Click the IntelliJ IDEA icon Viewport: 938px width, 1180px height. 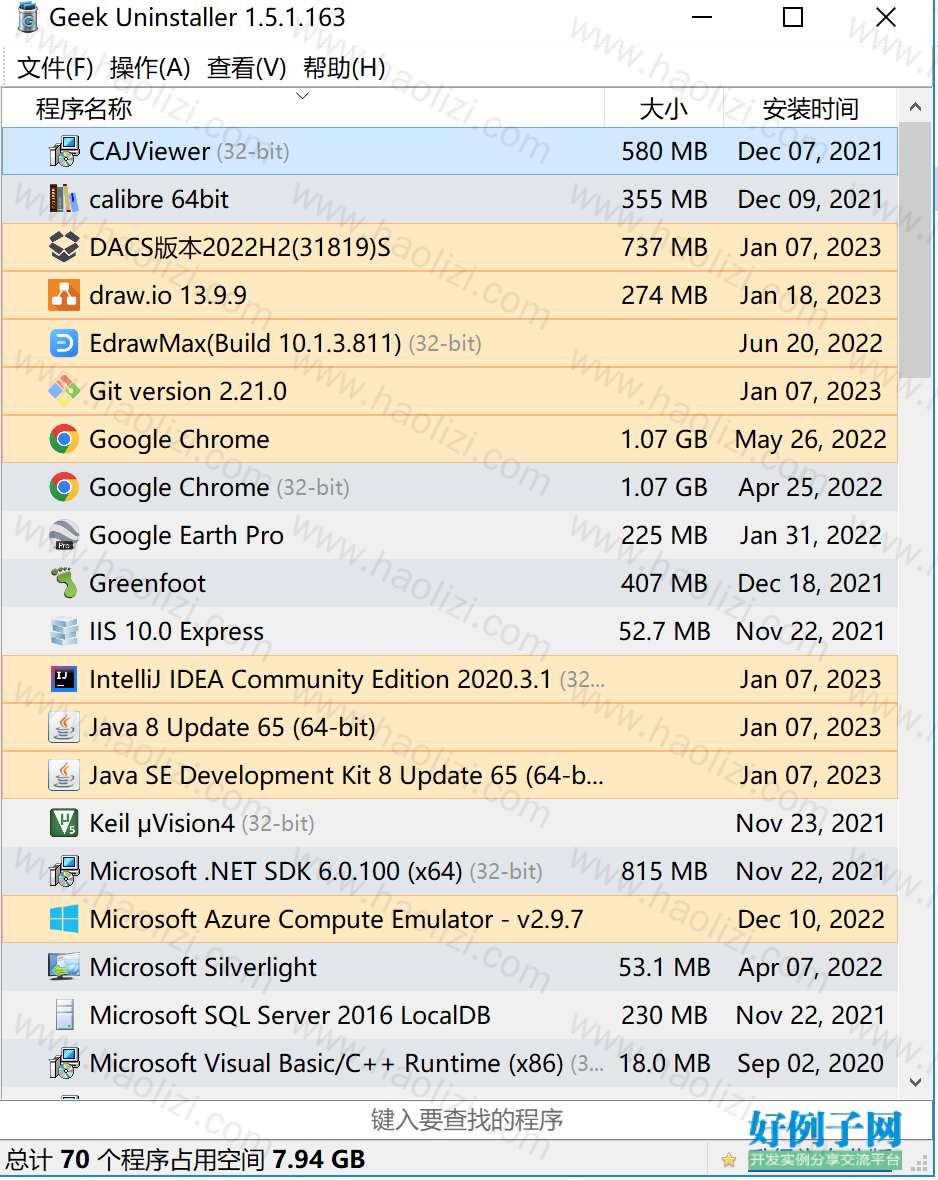click(64, 679)
